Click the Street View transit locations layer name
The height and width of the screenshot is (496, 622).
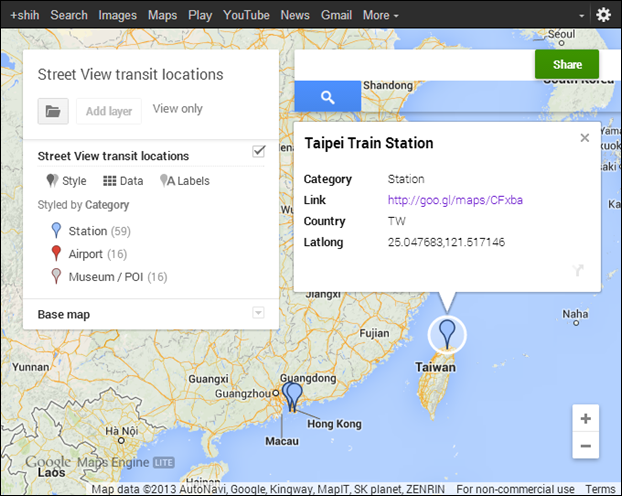coord(113,156)
